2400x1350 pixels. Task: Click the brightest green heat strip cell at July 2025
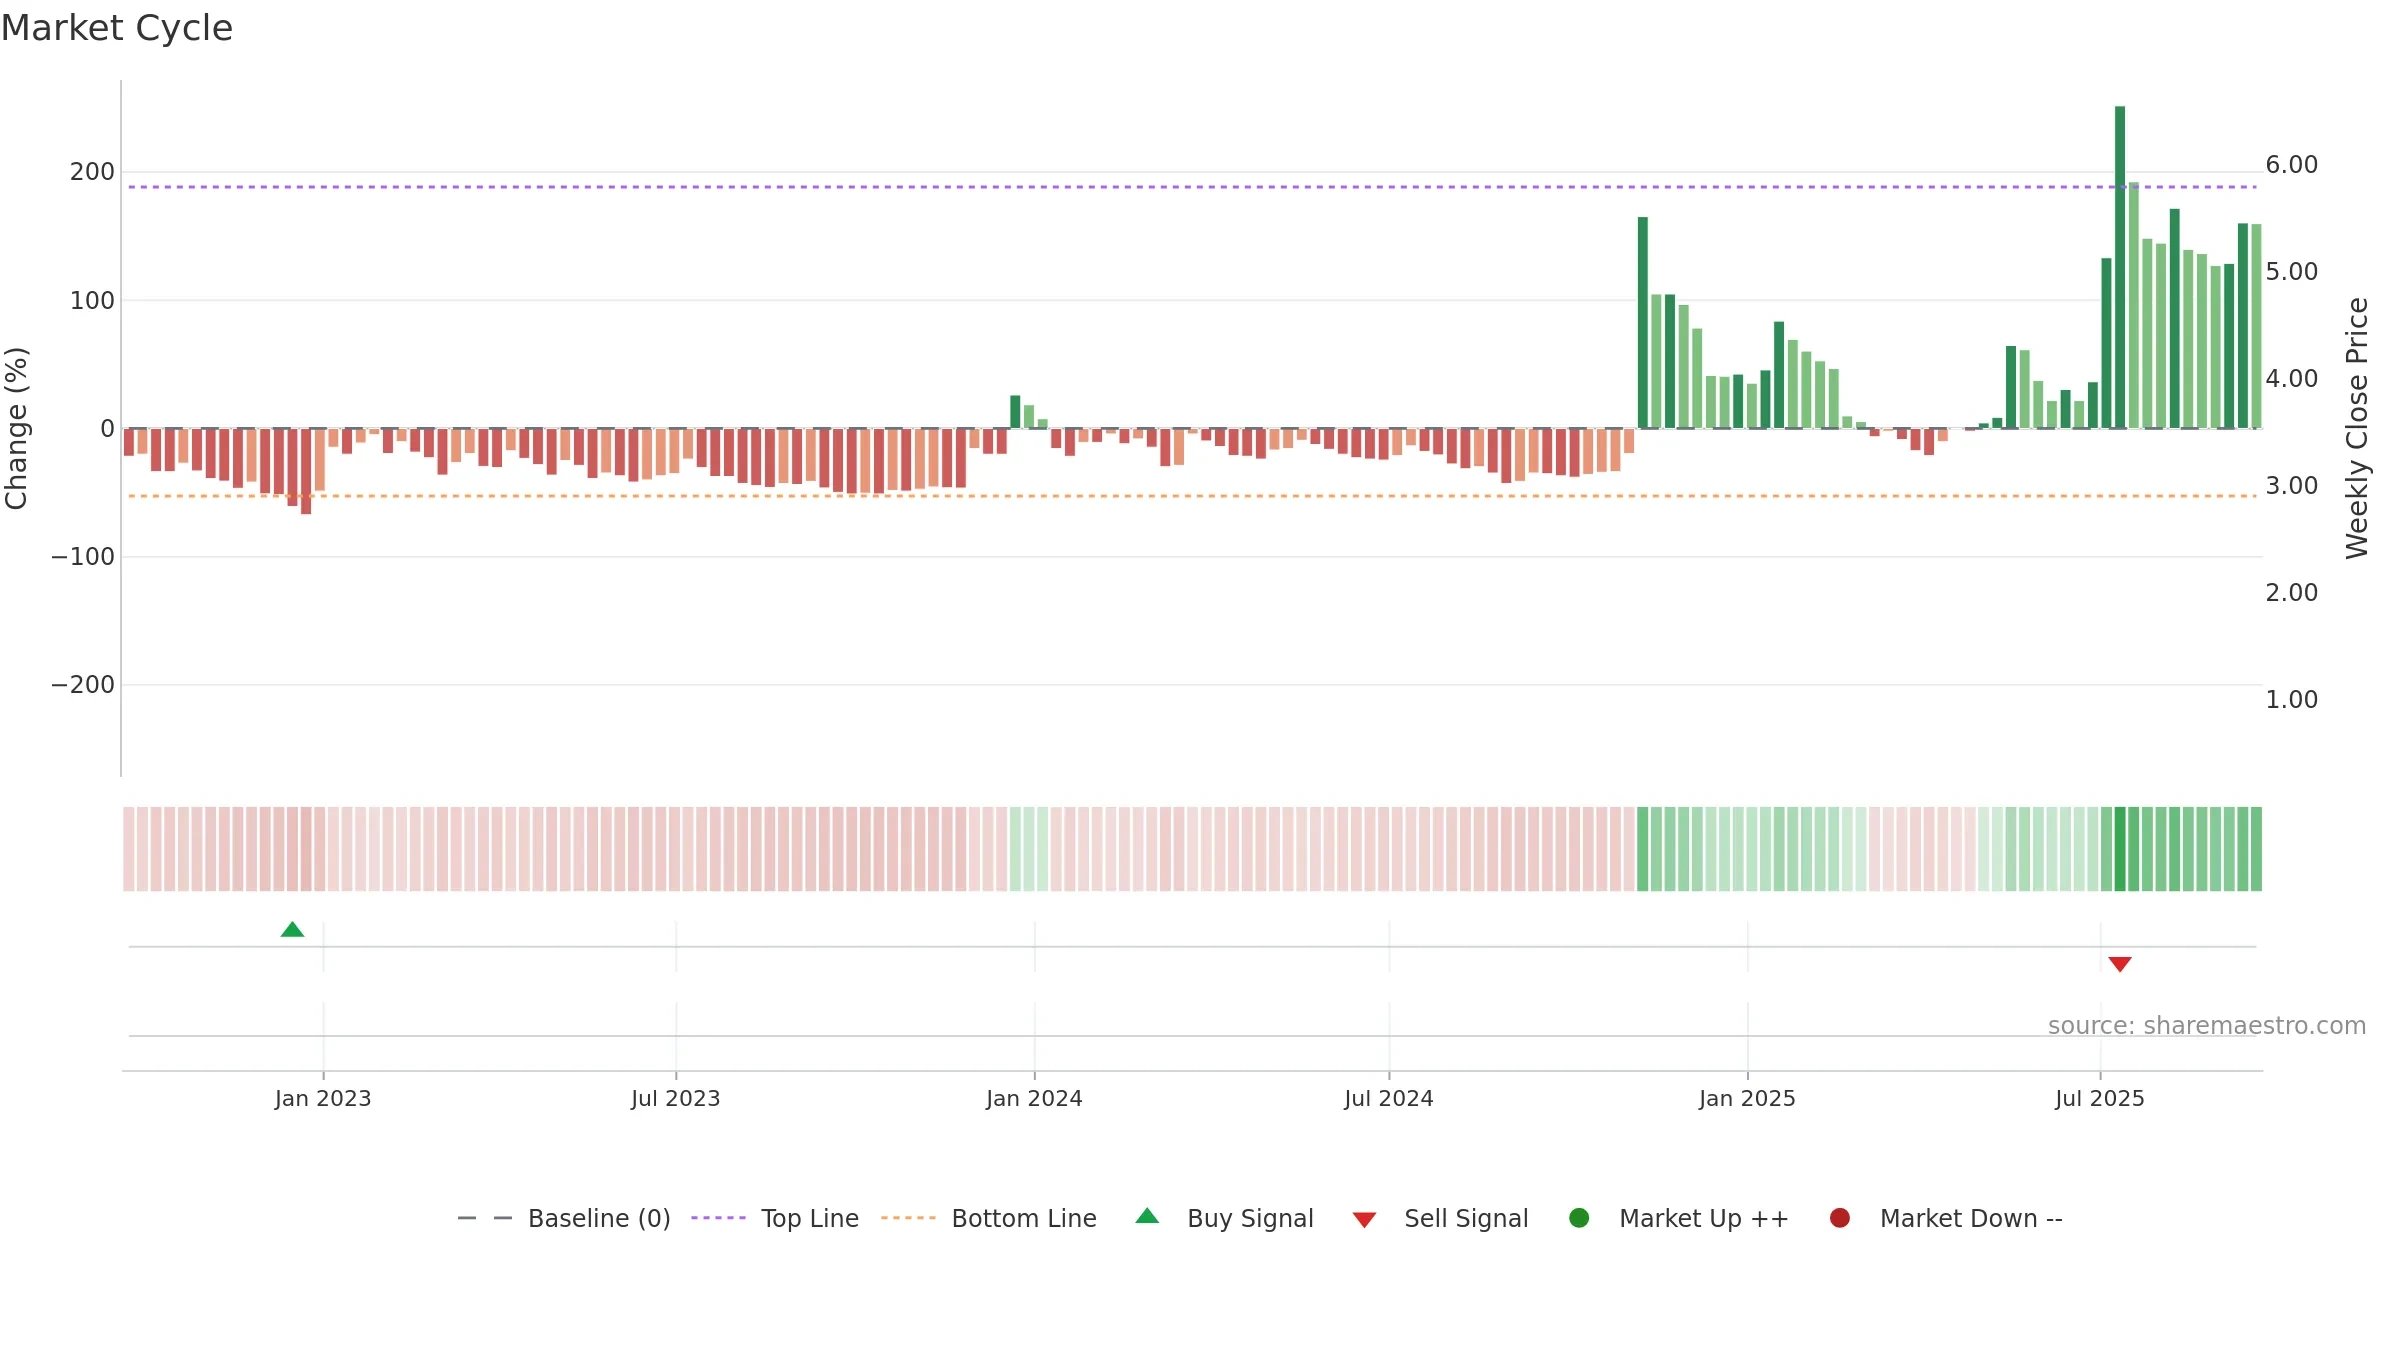pyautogui.click(x=2120, y=849)
